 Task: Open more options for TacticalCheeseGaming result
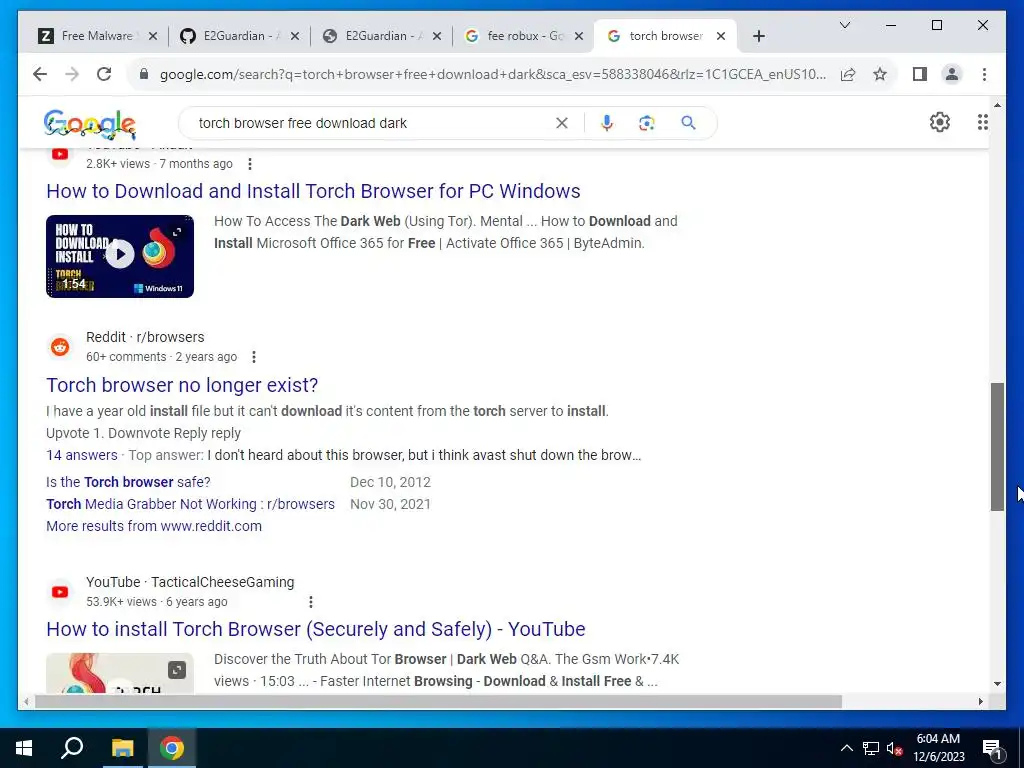[x=311, y=602]
